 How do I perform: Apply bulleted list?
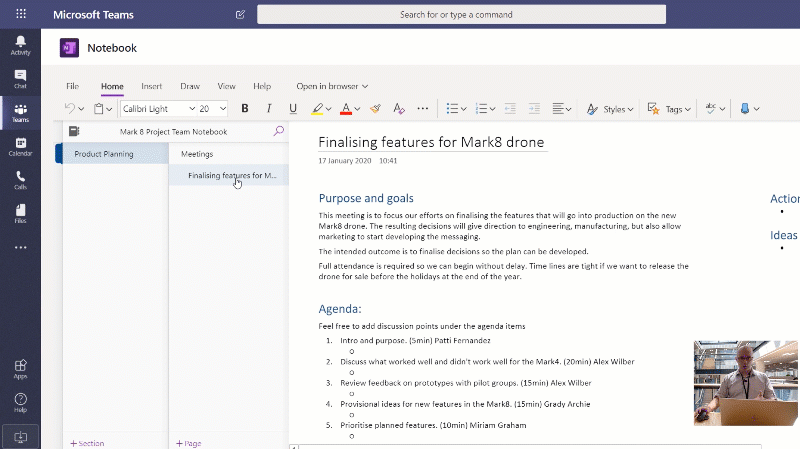tap(452, 108)
